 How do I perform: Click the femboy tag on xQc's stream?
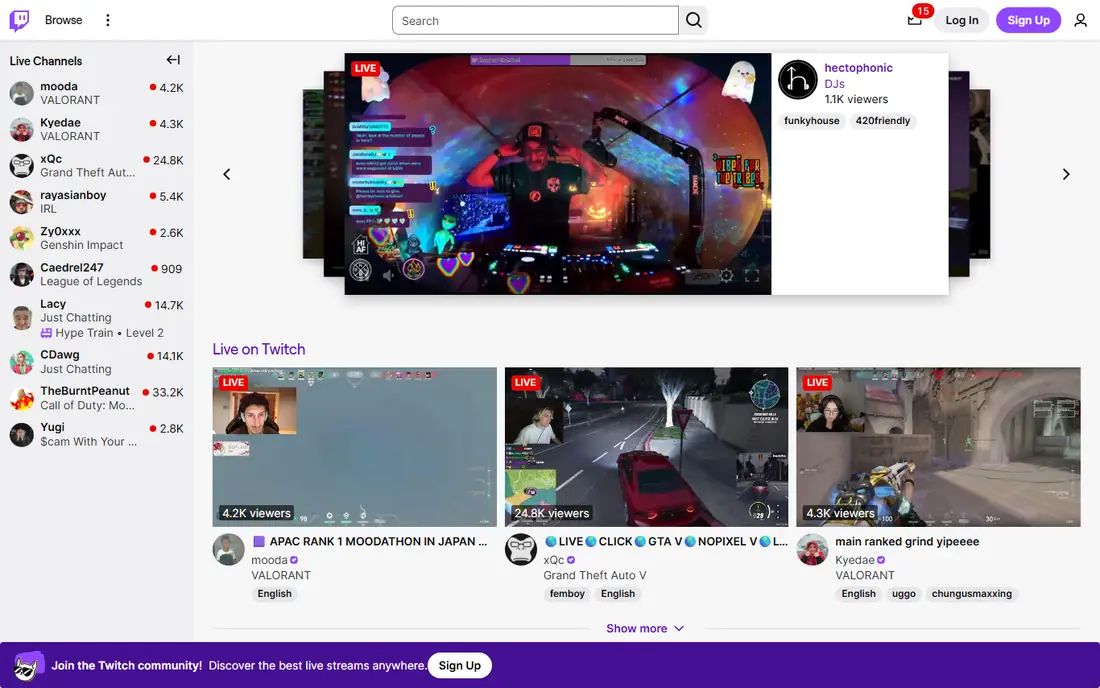(567, 593)
